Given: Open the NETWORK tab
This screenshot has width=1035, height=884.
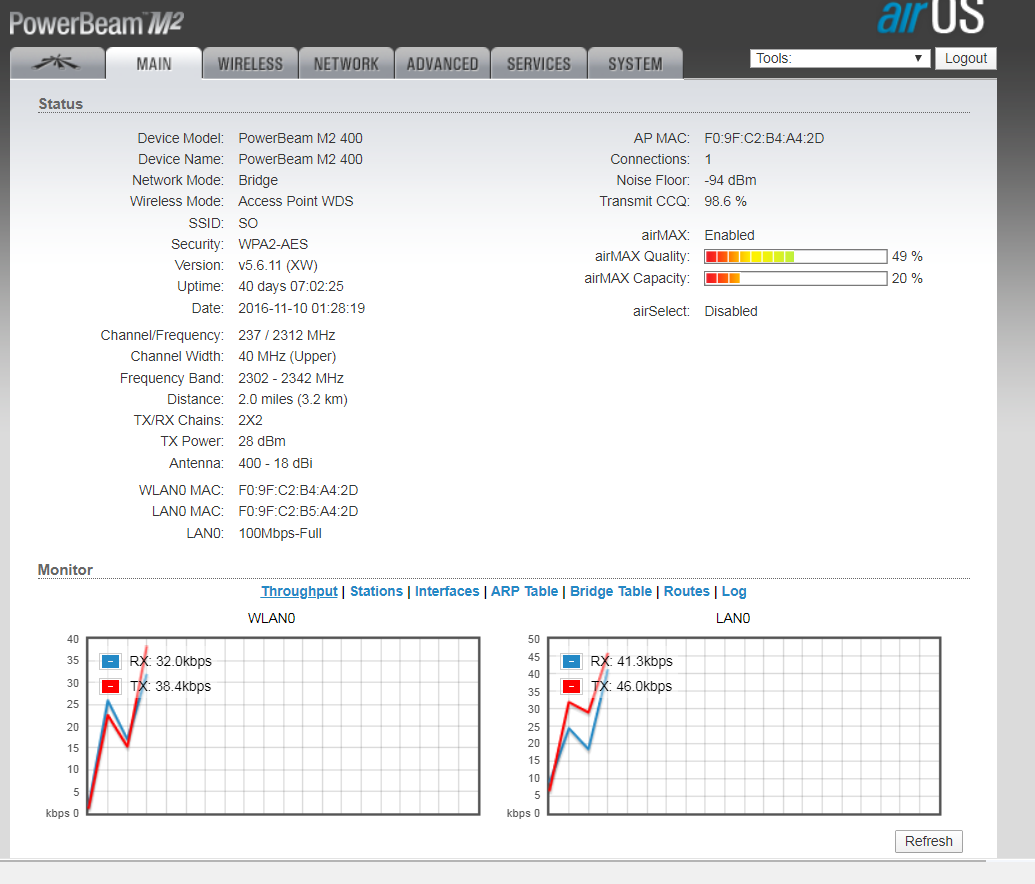Looking at the screenshot, I should point(347,63).
